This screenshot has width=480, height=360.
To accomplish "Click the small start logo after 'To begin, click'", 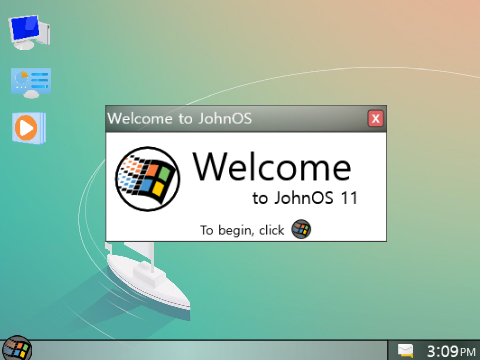I will 301,229.
